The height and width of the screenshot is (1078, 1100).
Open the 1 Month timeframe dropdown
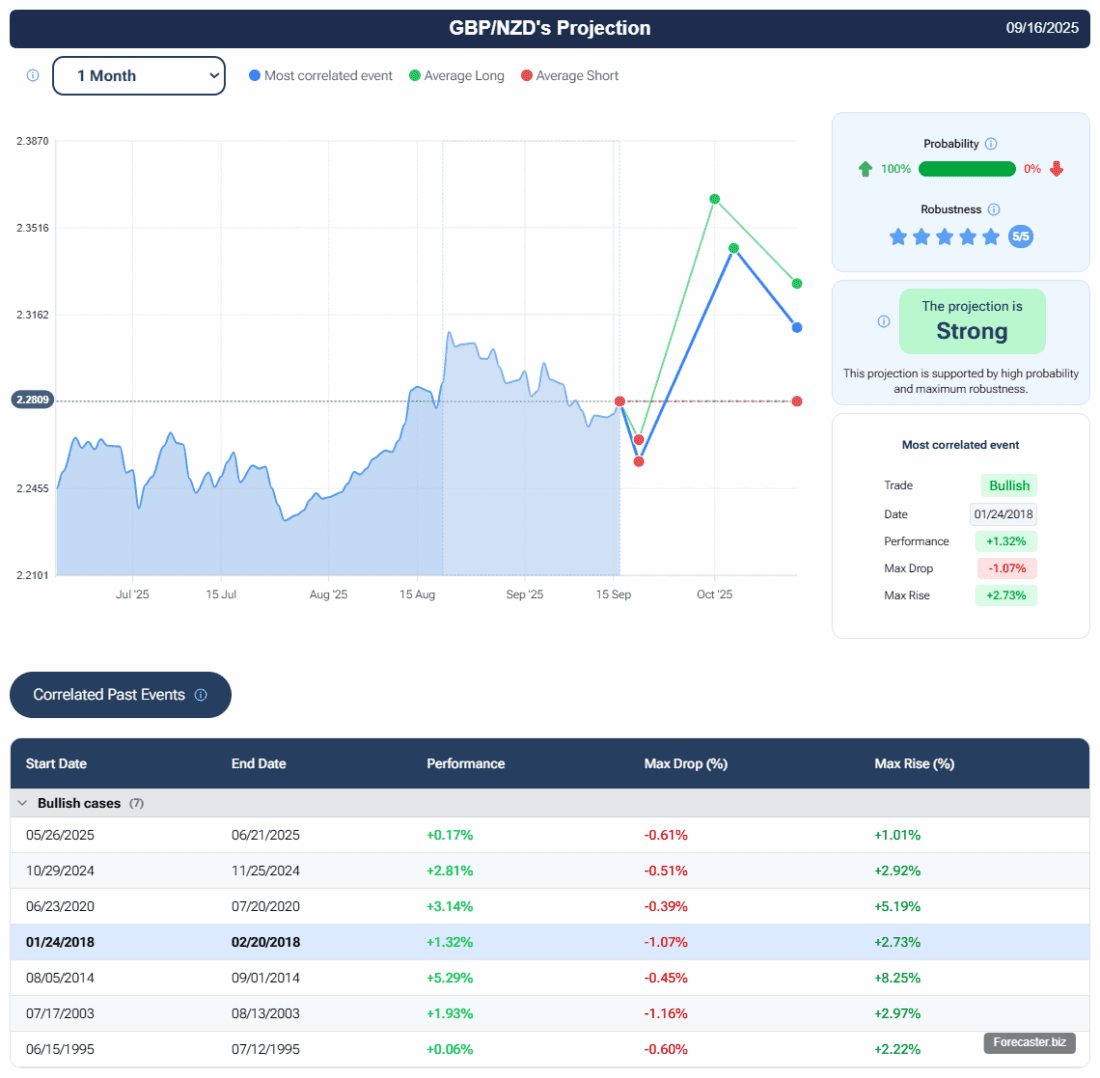point(139,76)
